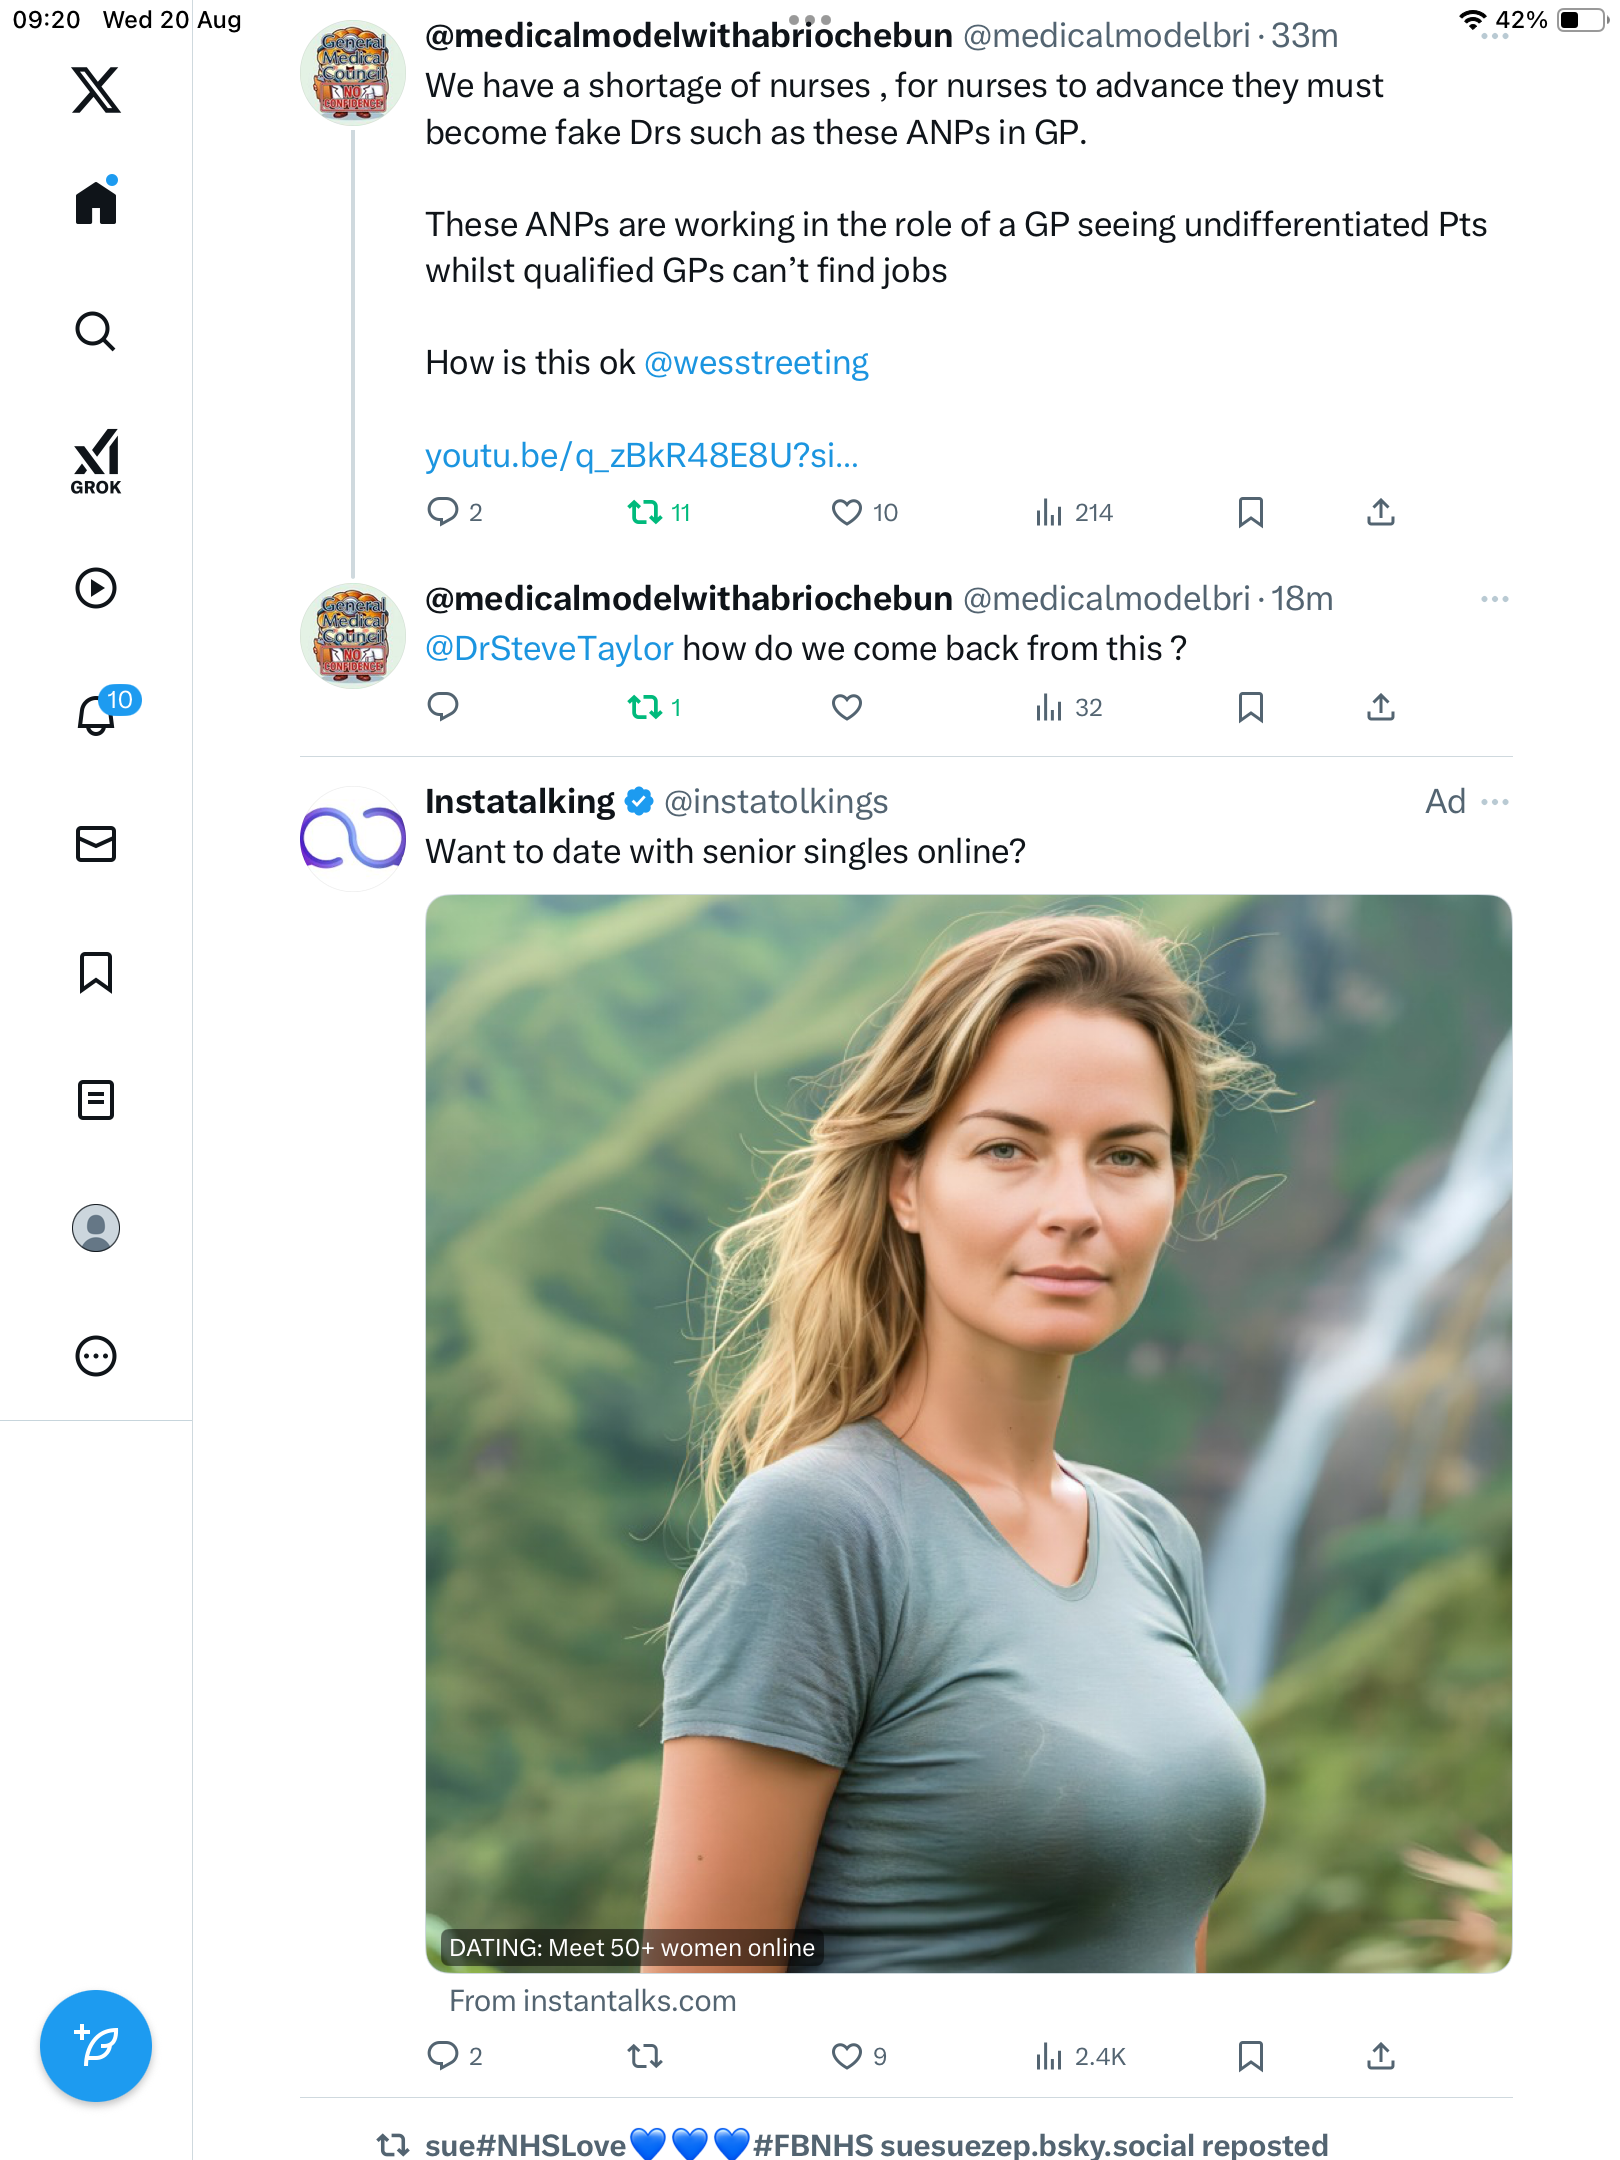Open Bookmarks in the sidebar
The image size is (1620, 2160).
click(x=96, y=972)
